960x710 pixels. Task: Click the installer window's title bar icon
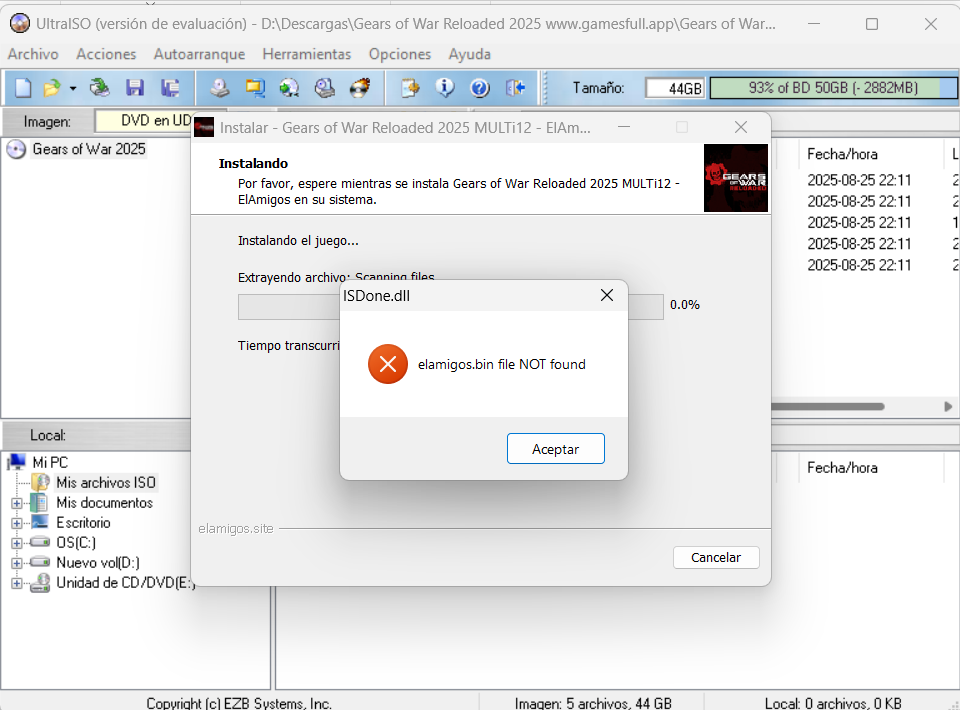204,127
